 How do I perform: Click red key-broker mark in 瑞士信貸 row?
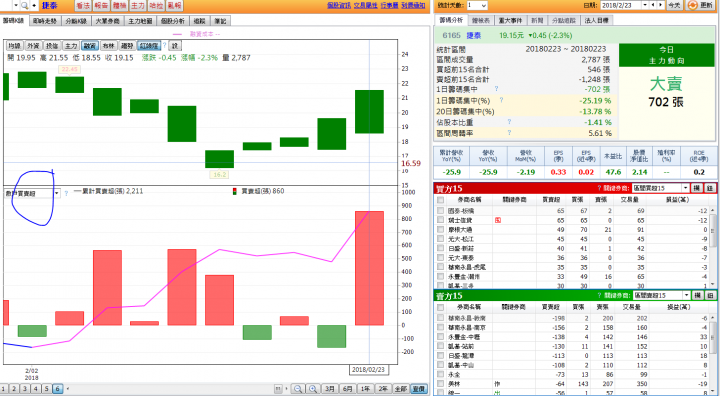point(498,221)
